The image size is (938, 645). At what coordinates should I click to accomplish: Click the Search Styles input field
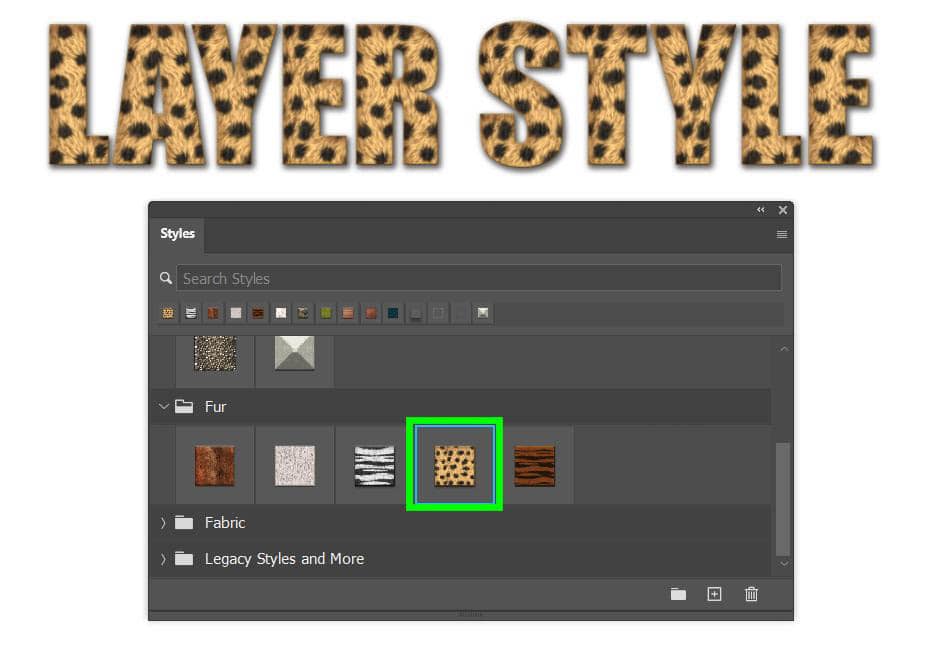(x=479, y=278)
